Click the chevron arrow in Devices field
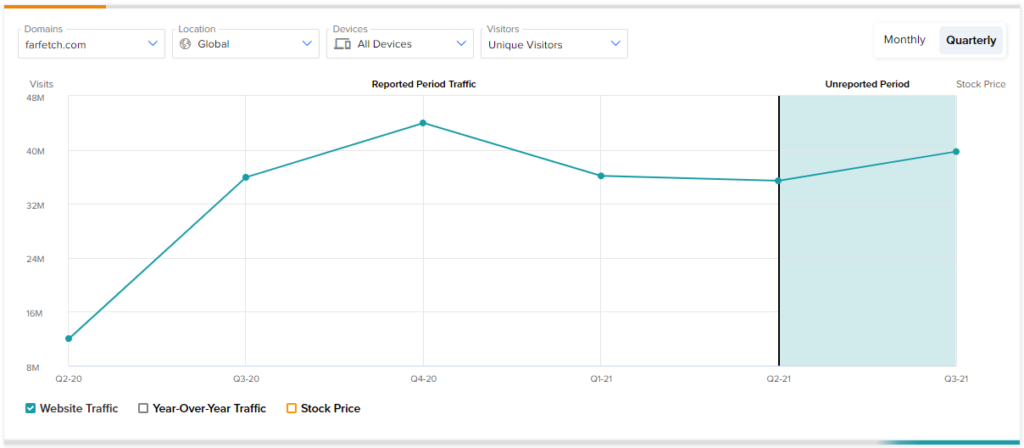The width and height of the screenshot is (1024, 448). click(x=461, y=44)
